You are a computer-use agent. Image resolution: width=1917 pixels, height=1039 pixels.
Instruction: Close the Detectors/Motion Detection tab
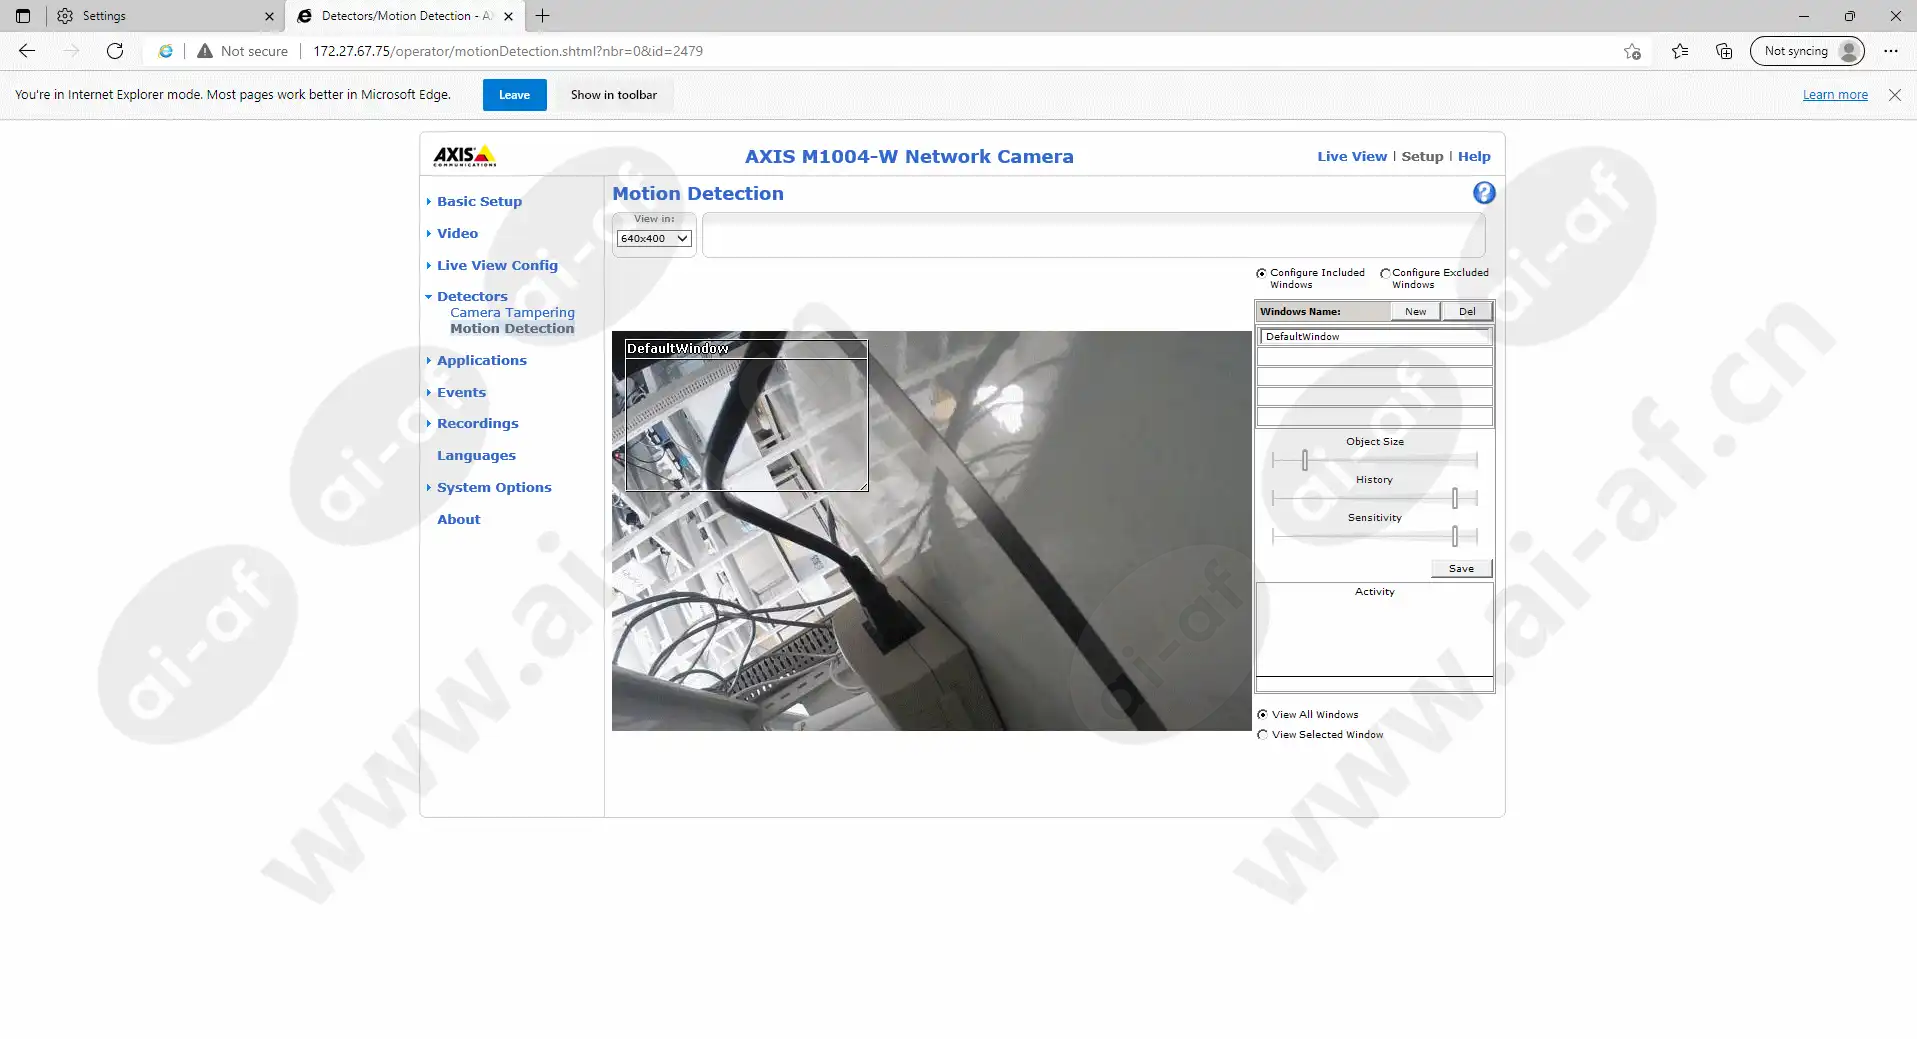(509, 16)
